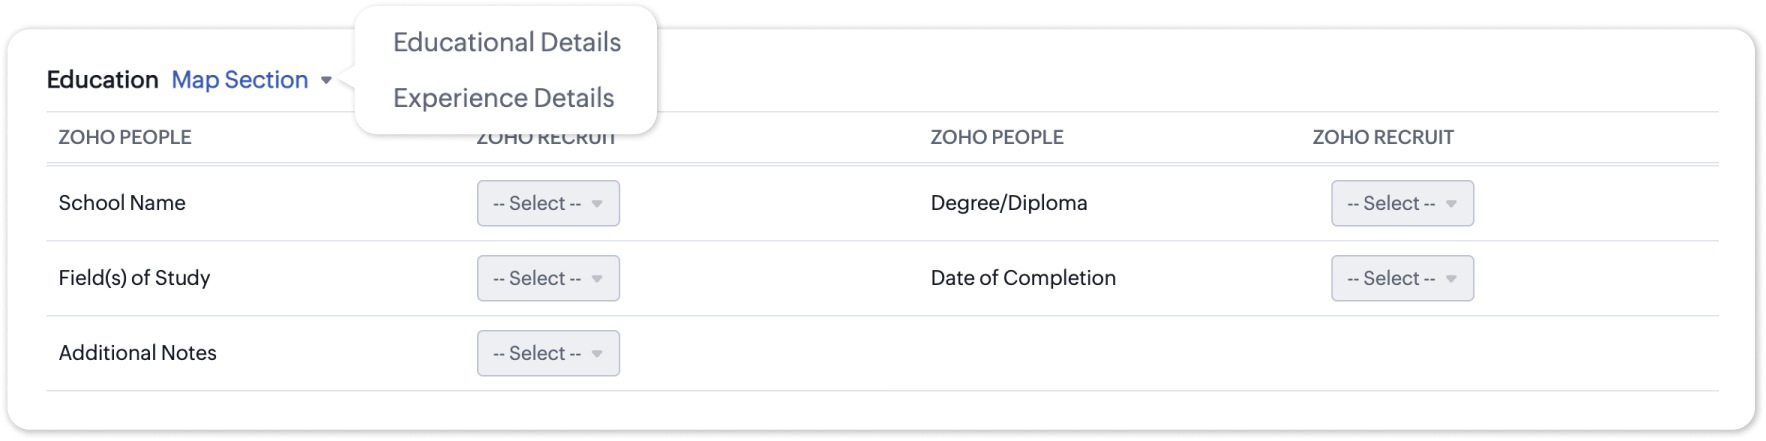The height and width of the screenshot is (441, 1766).
Task: Click the partially hidden ZOHO RECRUIT header
Action: [x=546, y=140]
